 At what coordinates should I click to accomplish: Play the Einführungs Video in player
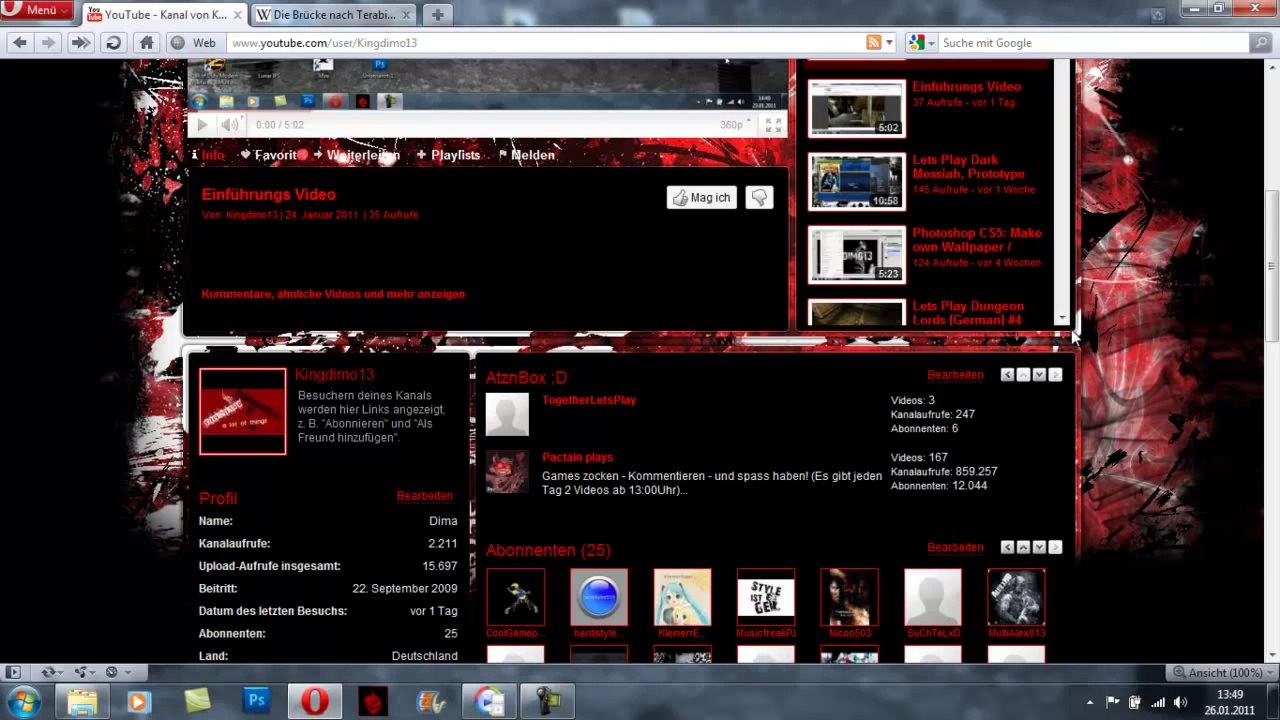[x=201, y=125]
